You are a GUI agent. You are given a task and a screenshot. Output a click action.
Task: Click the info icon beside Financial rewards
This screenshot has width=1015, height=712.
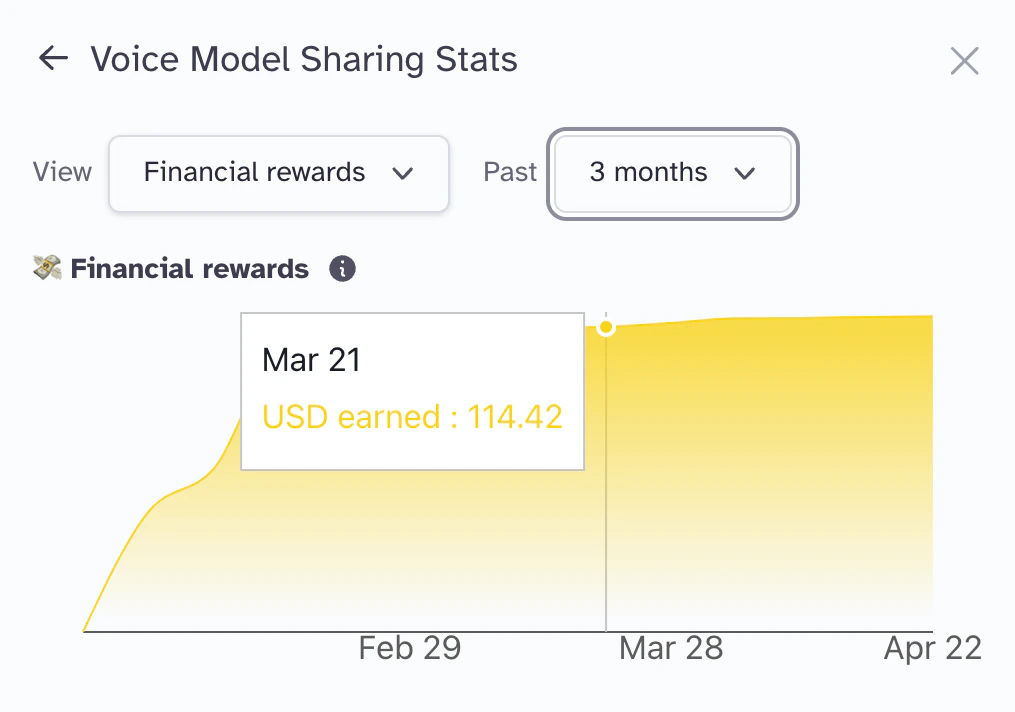click(x=343, y=269)
